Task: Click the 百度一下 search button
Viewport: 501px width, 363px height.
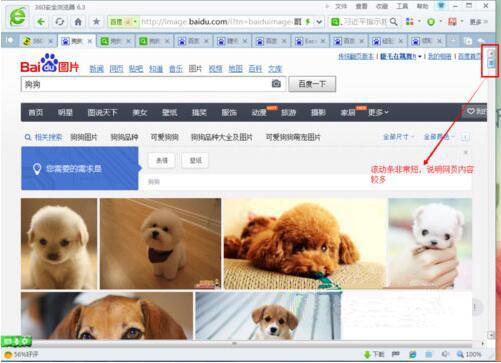Action: click(x=312, y=84)
